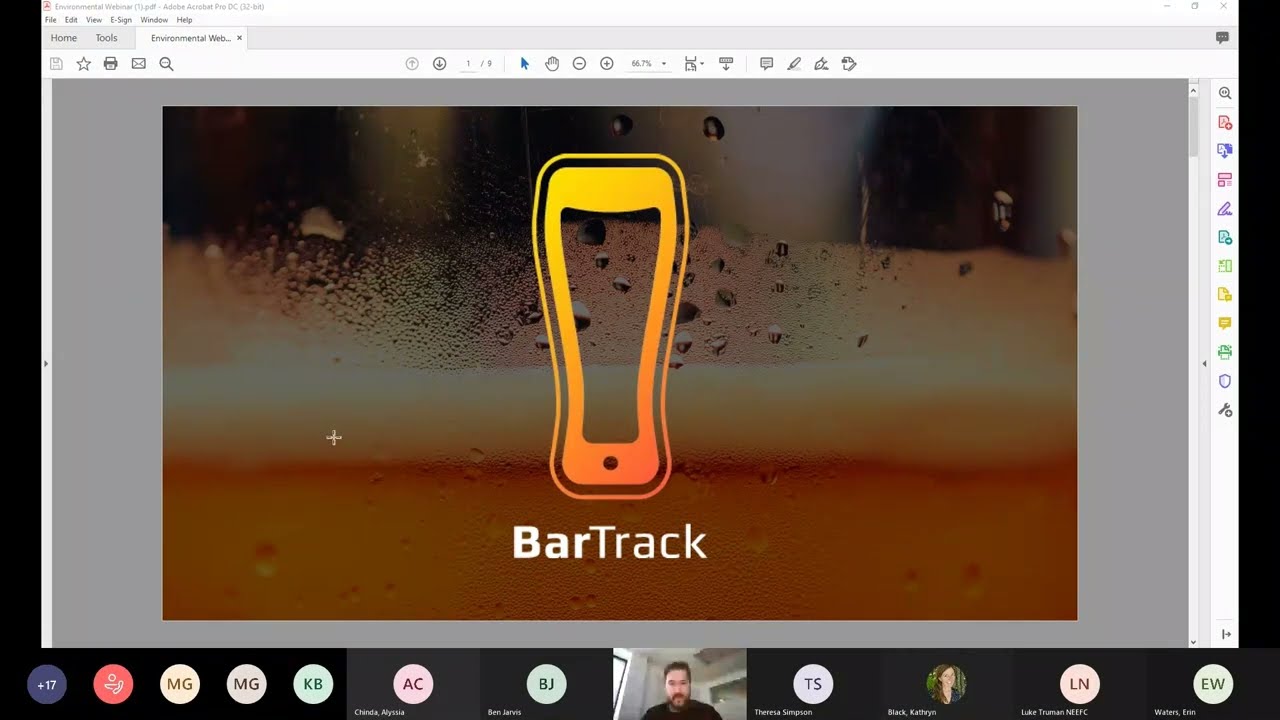Expand the left navigation pane arrow
Screen dimensions: 1280x720
point(46,364)
